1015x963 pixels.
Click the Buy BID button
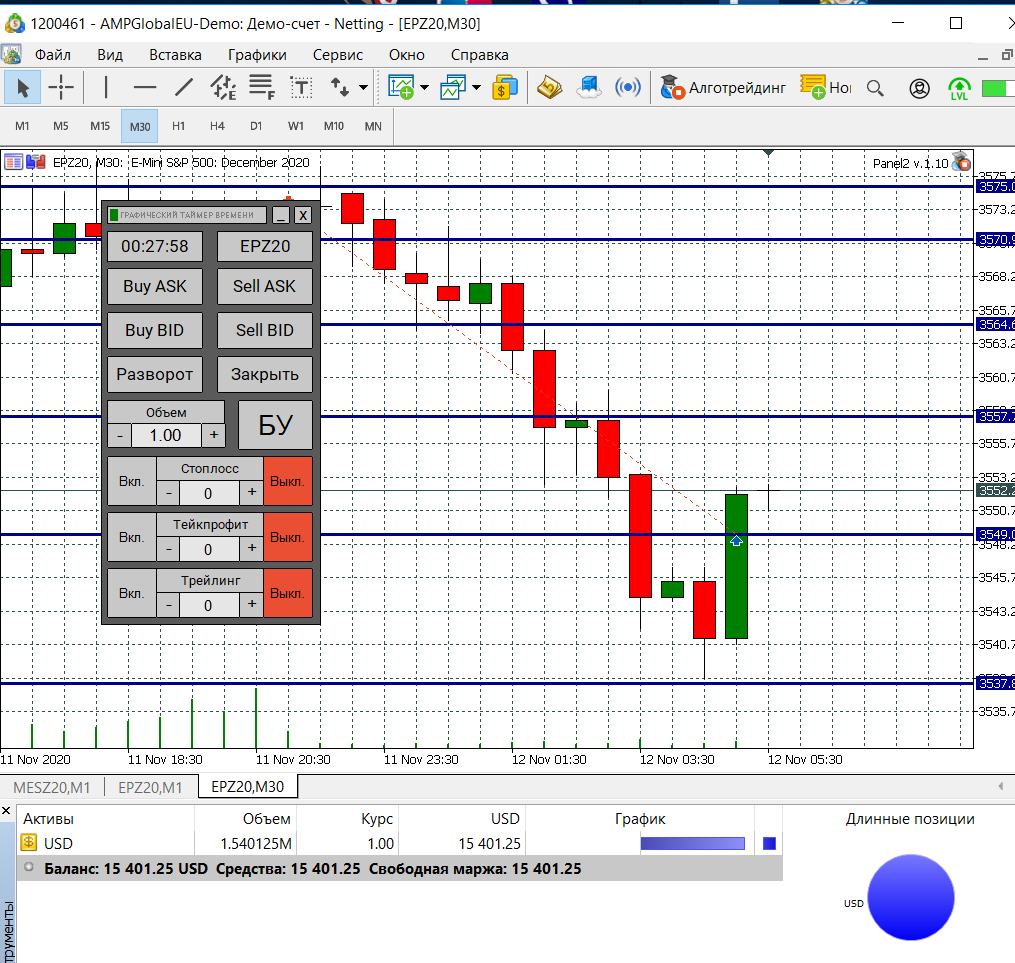click(155, 330)
